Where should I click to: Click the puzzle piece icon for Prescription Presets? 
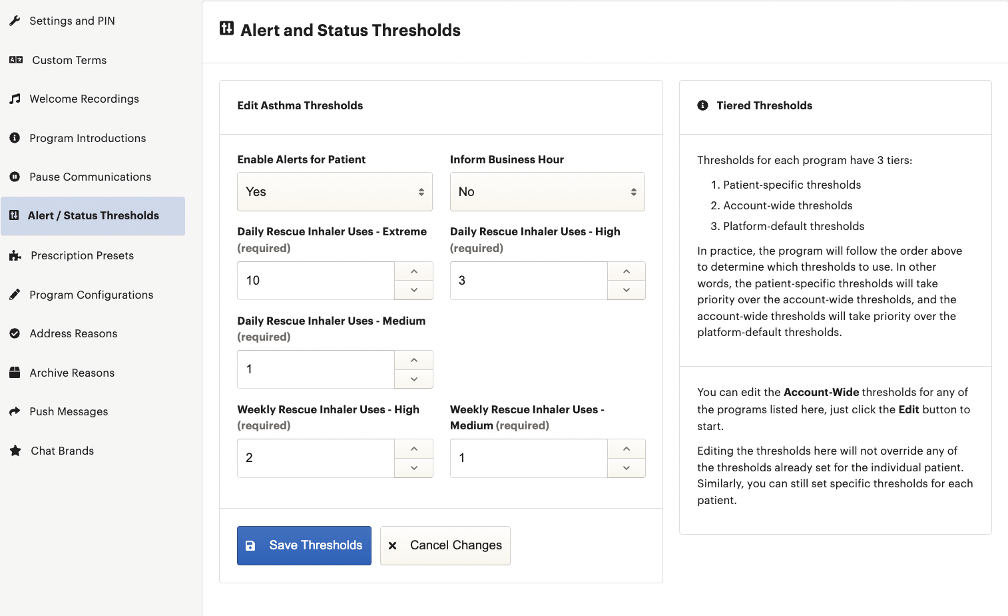point(15,255)
